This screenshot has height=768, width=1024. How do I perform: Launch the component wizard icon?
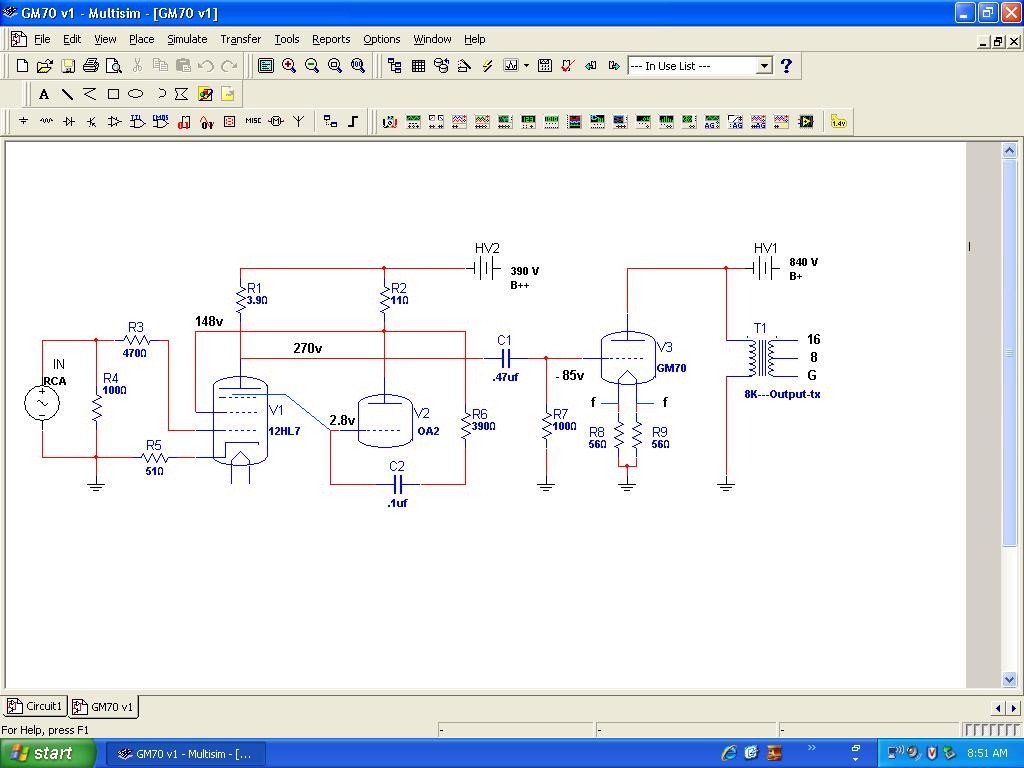[464, 66]
